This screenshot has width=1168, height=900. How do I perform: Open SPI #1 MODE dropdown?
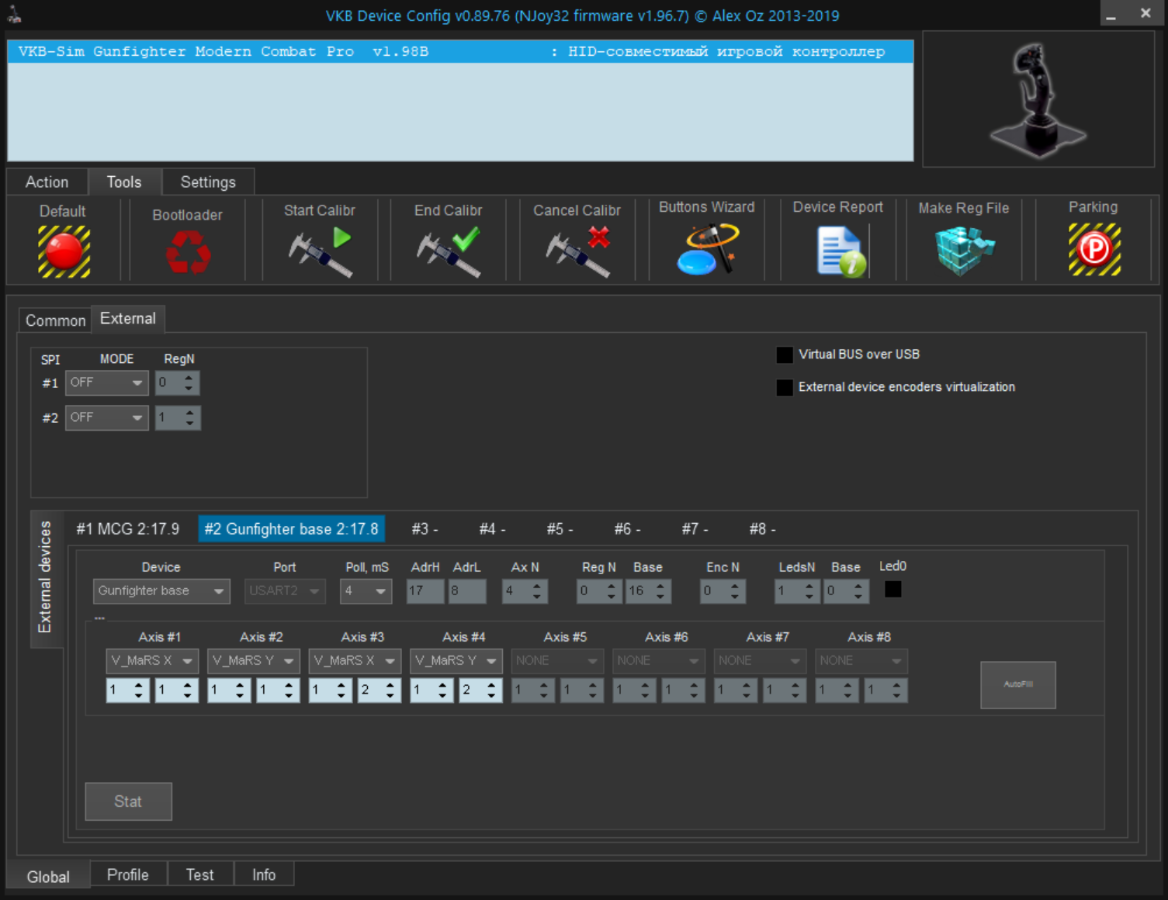107,383
